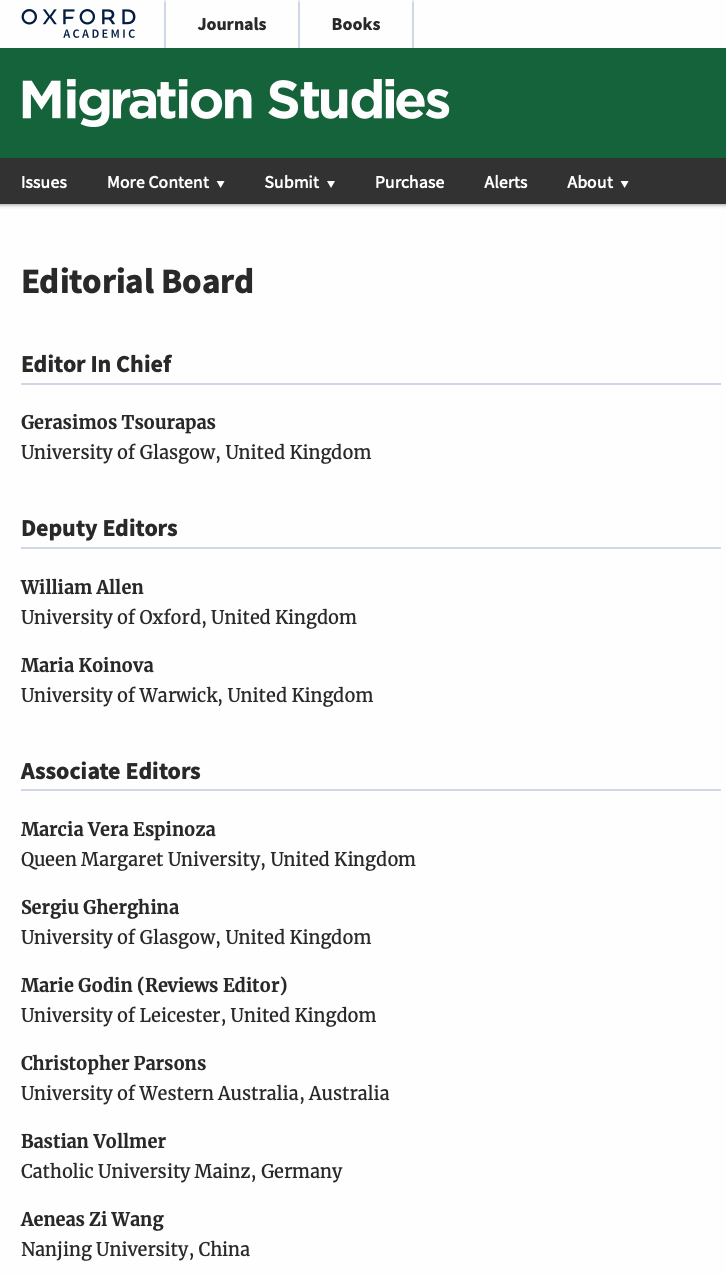This screenshot has height=1276, width=726.
Task: Click Aeneas Zi Wang's name
Action: click(x=92, y=1219)
